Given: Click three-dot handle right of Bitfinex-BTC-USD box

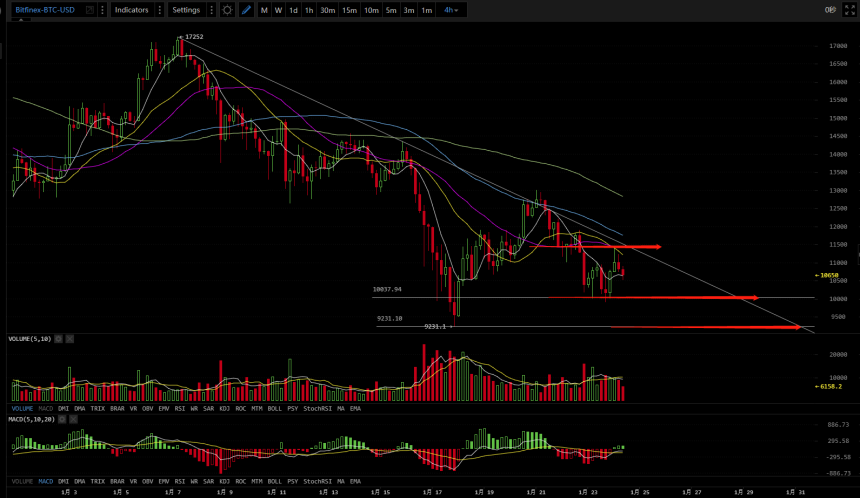Looking at the screenshot, I should 104,10.
